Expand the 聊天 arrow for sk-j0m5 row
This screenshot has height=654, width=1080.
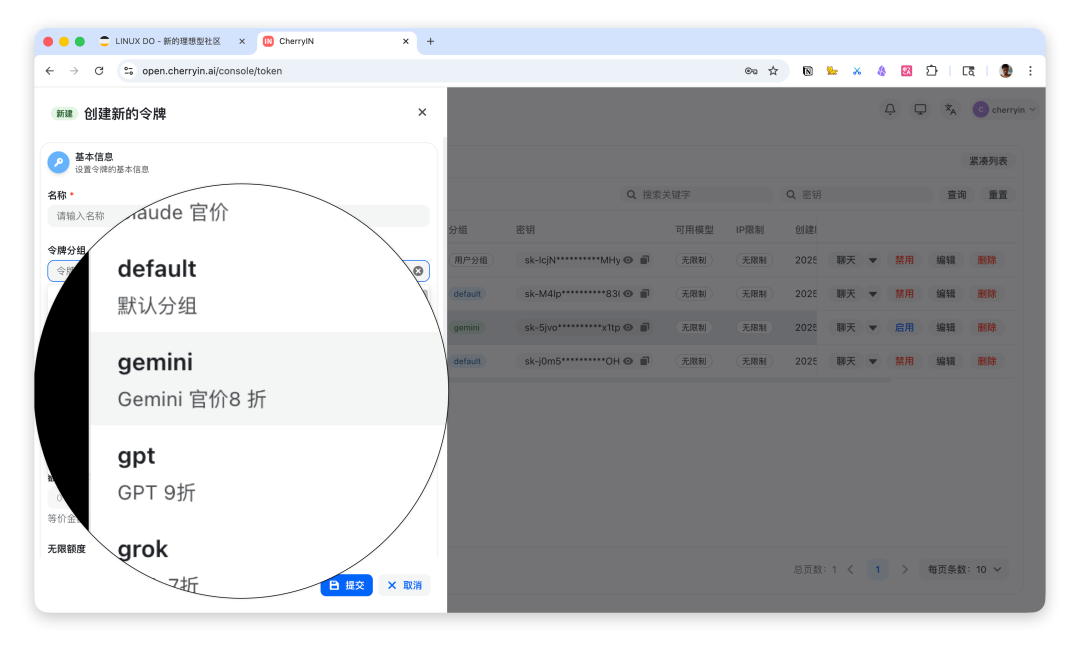[873, 361]
